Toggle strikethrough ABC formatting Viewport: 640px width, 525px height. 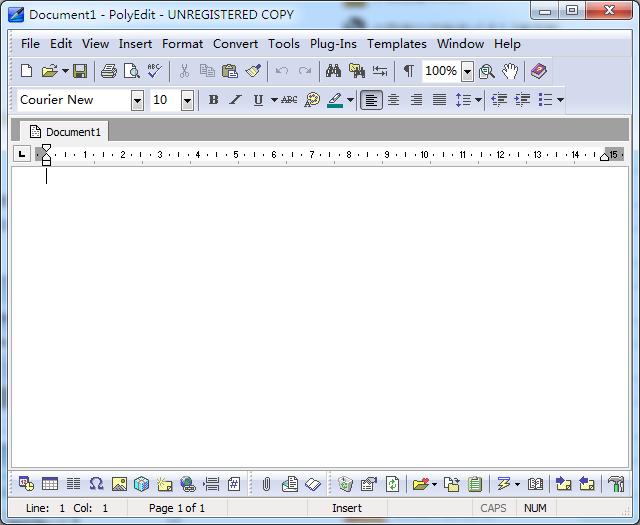pos(289,100)
